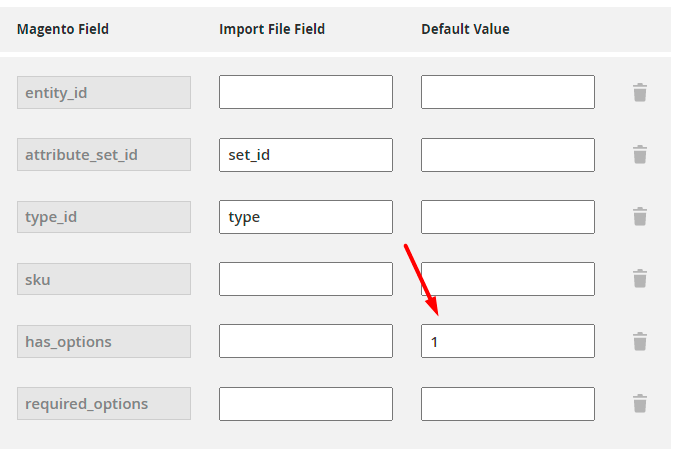Focus the required_options Import File Field input

click(305, 404)
